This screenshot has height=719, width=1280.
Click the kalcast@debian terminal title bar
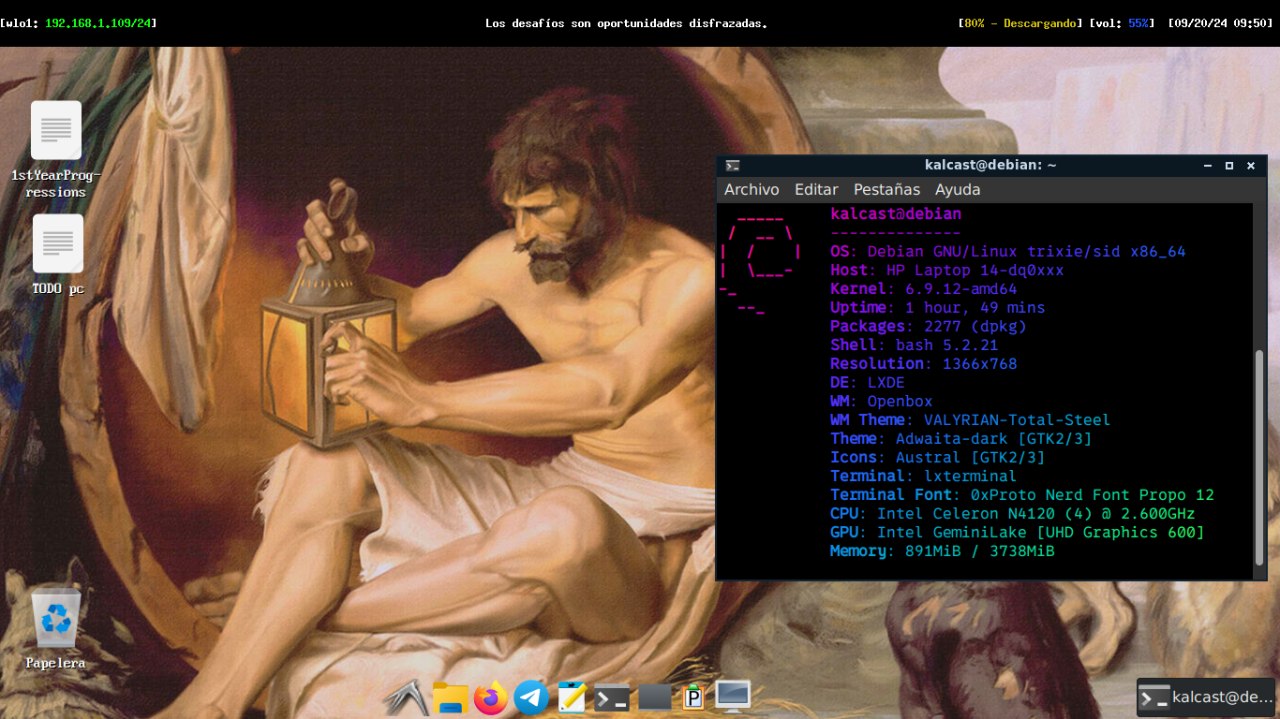(x=990, y=165)
